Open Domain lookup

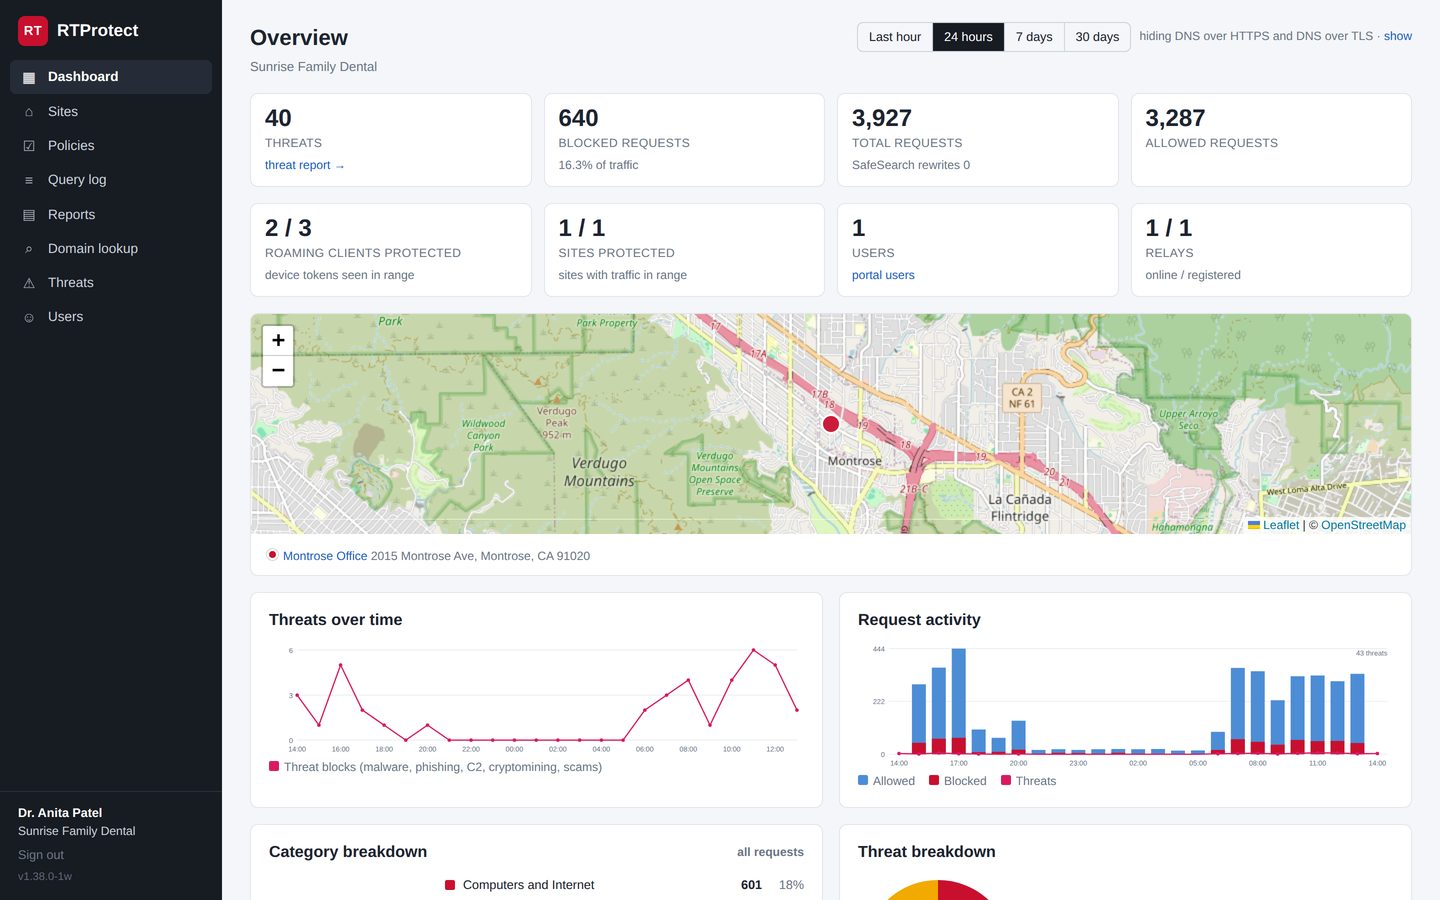pyautogui.click(x=111, y=249)
